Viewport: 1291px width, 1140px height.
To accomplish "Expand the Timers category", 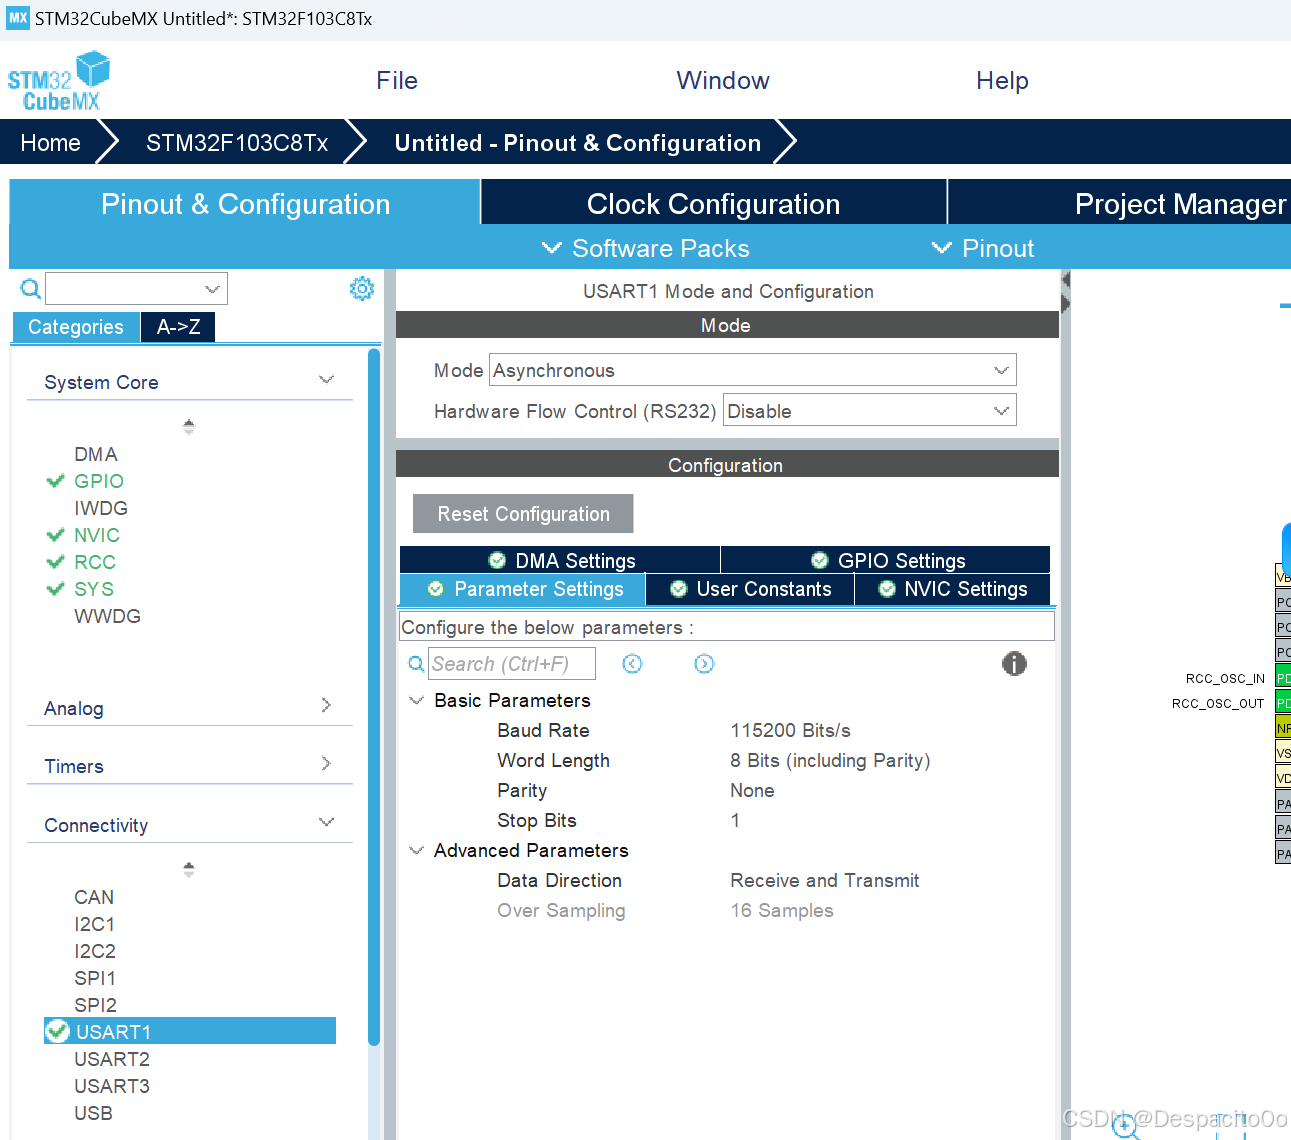I will coord(326,763).
